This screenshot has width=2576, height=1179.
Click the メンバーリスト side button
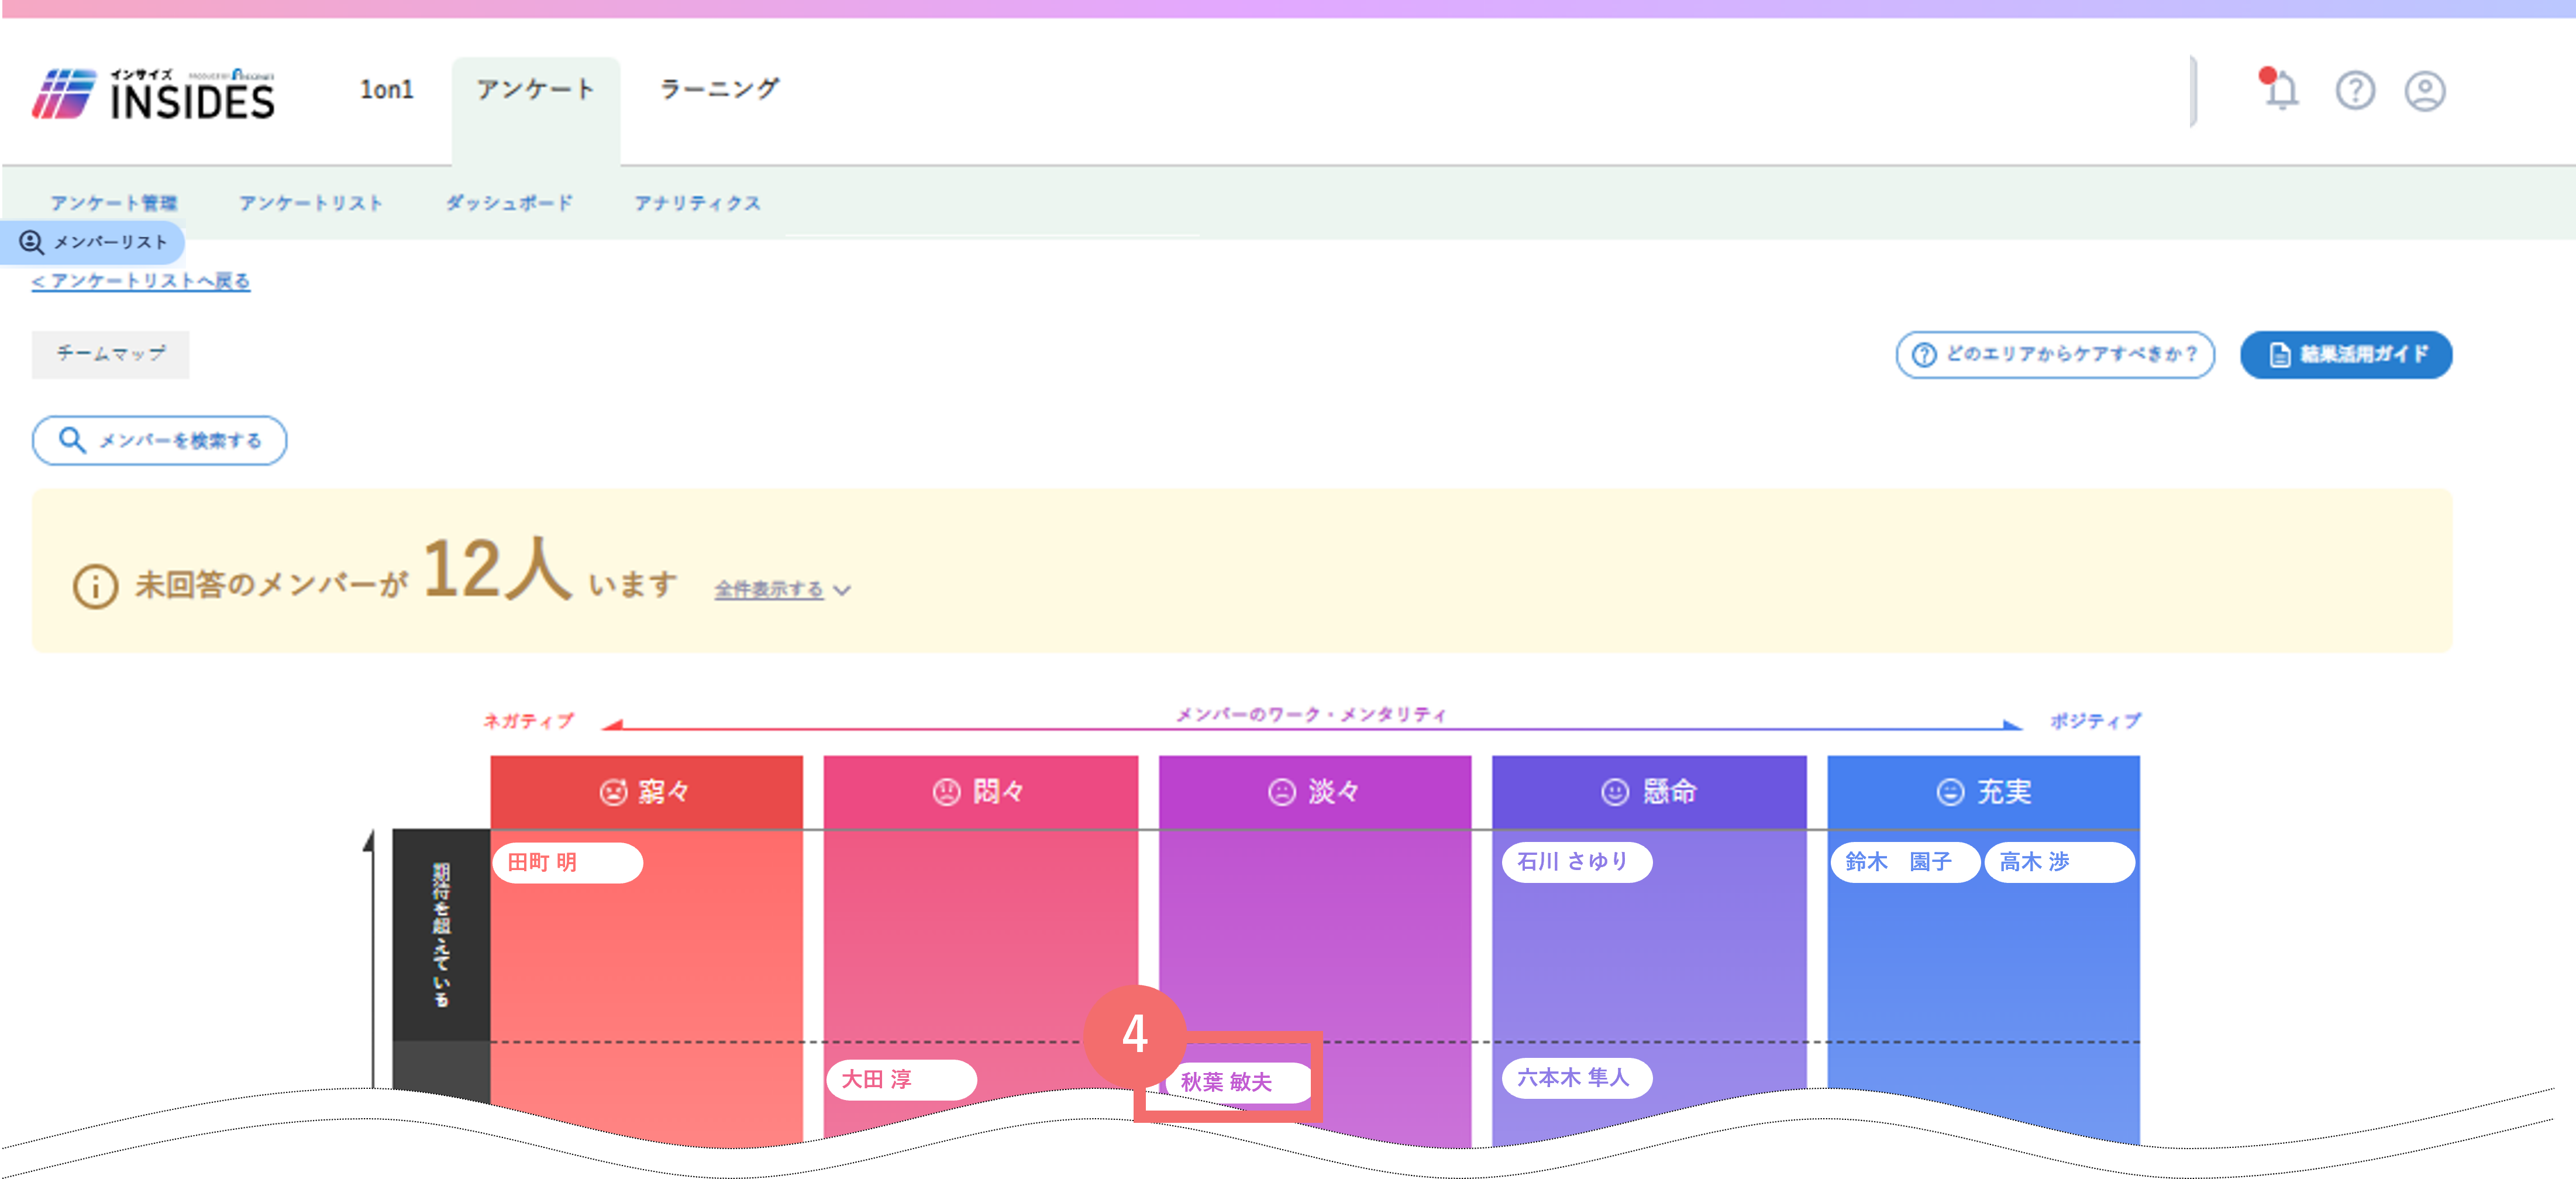(x=92, y=242)
